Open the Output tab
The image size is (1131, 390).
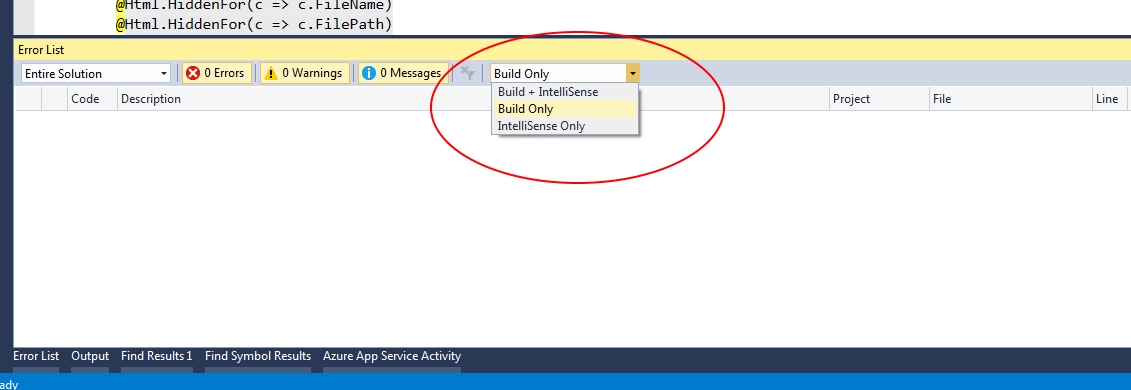coord(90,356)
